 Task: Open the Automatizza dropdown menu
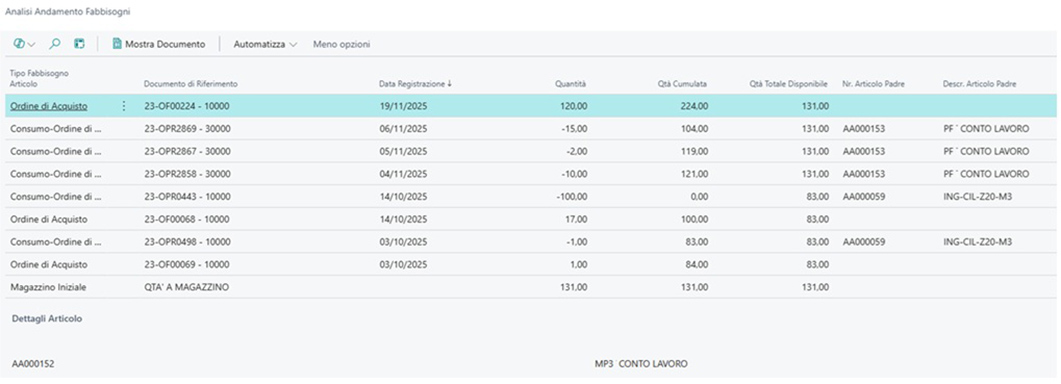click(265, 44)
